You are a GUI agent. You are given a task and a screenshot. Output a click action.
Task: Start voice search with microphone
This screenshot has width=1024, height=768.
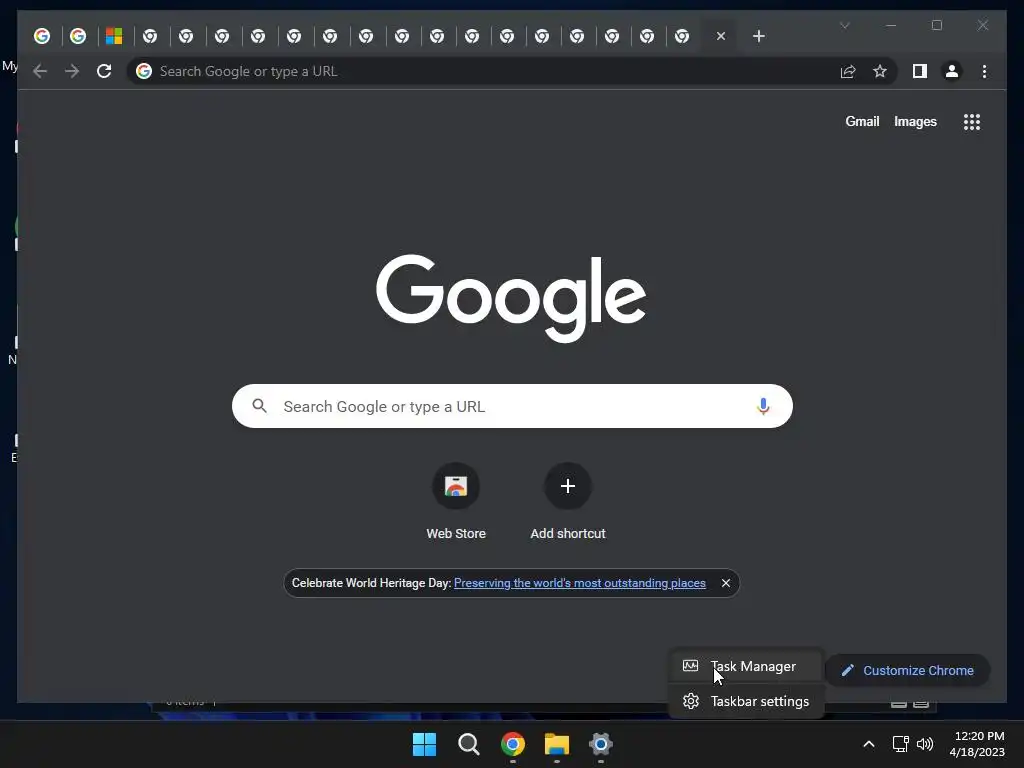tap(763, 406)
